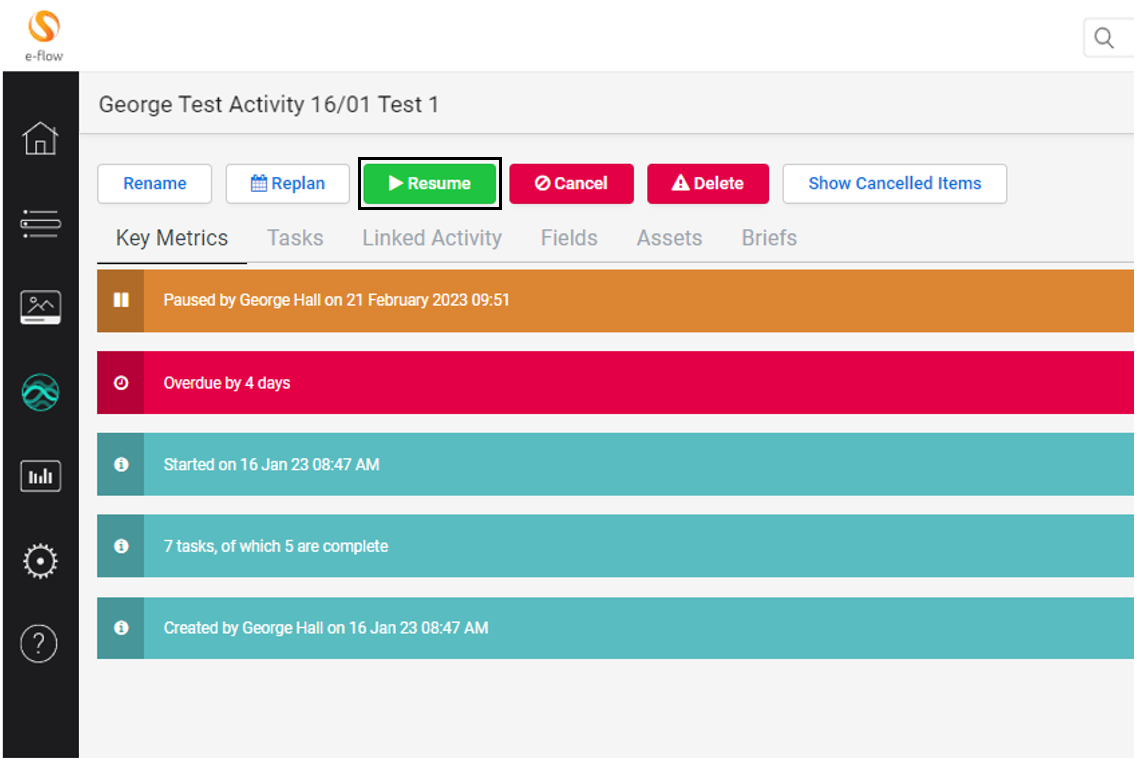Screen dimensions: 1137x763
Task: Click the red Delete button
Action: (x=708, y=184)
